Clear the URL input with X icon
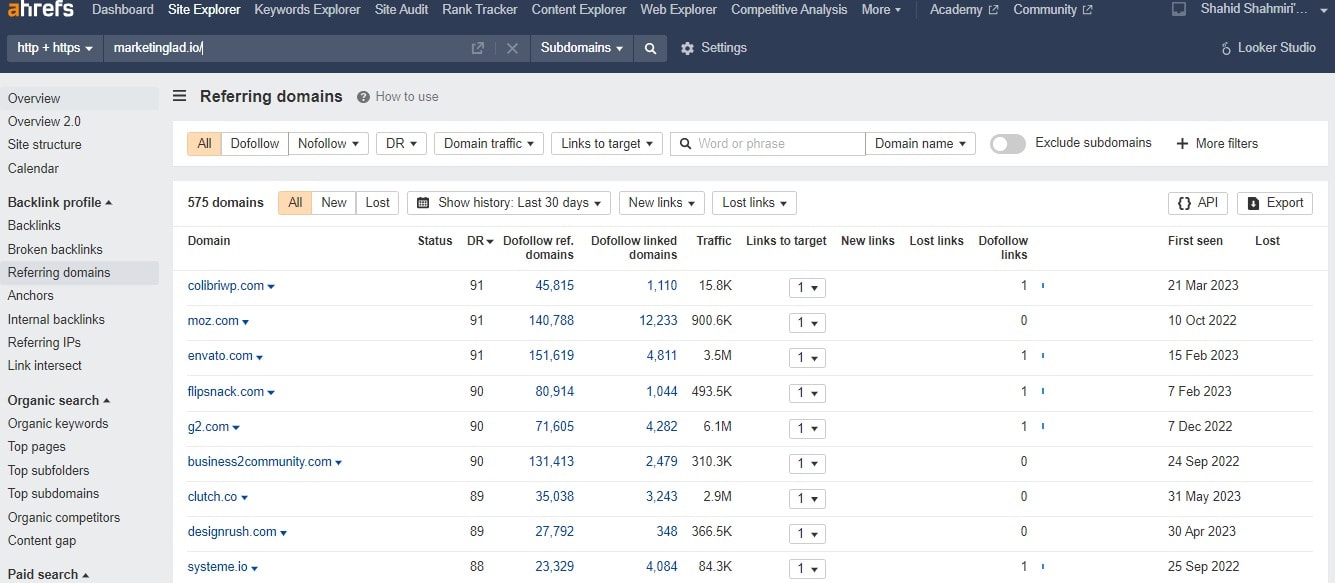1335x583 pixels. (x=512, y=48)
